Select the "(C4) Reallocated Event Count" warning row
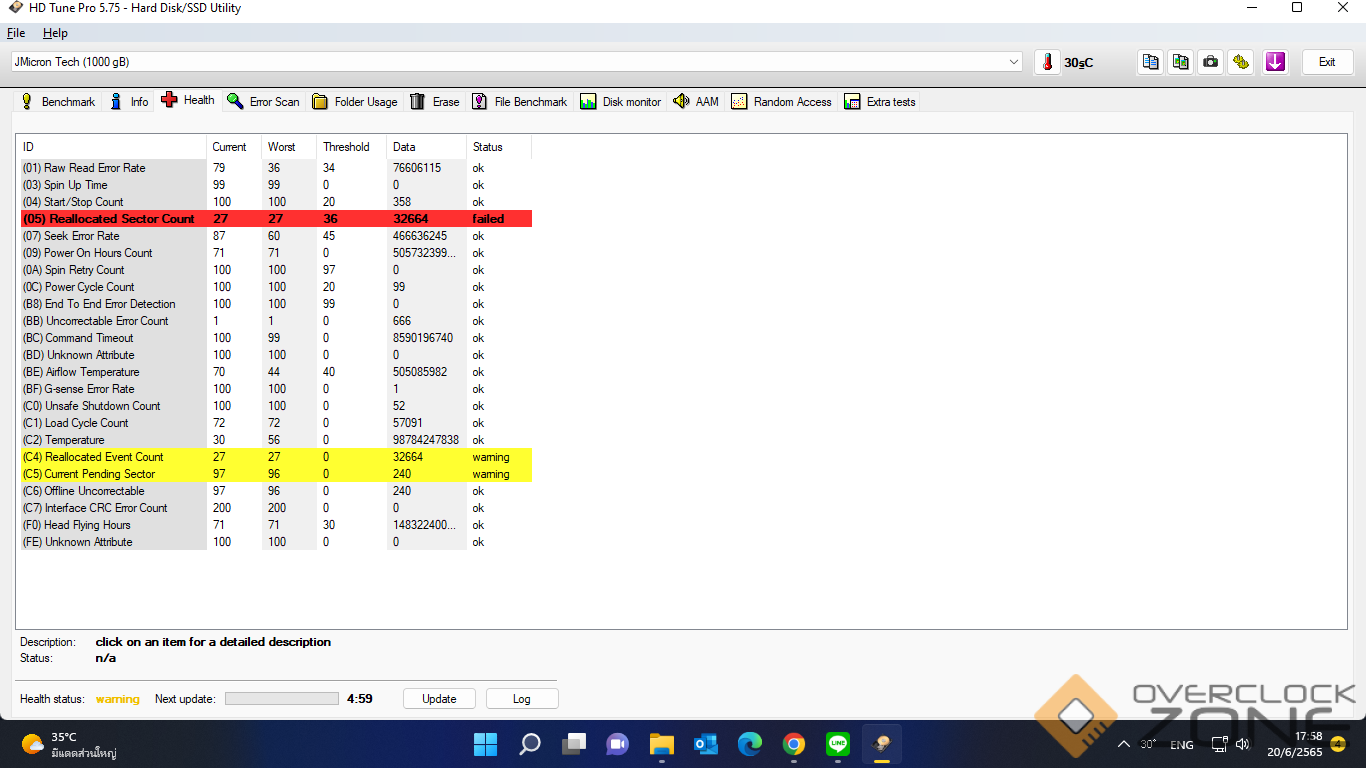This screenshot has width=1366, height=768. coord(276,457)
